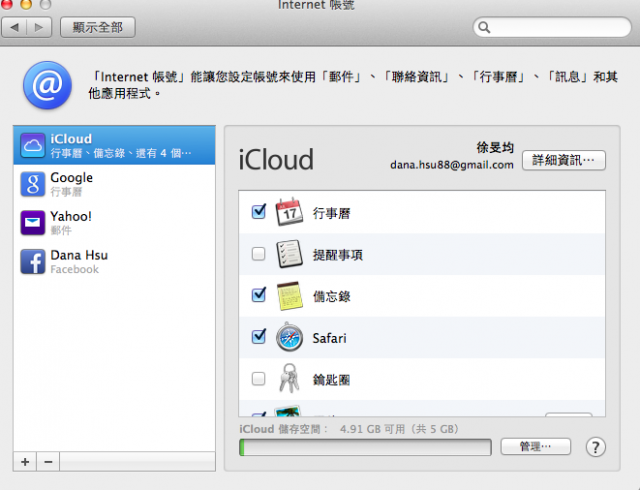This screenshot has width=640, height=490.
Task: Select the iCloud account in sidebar
Action: pos(114,145)
